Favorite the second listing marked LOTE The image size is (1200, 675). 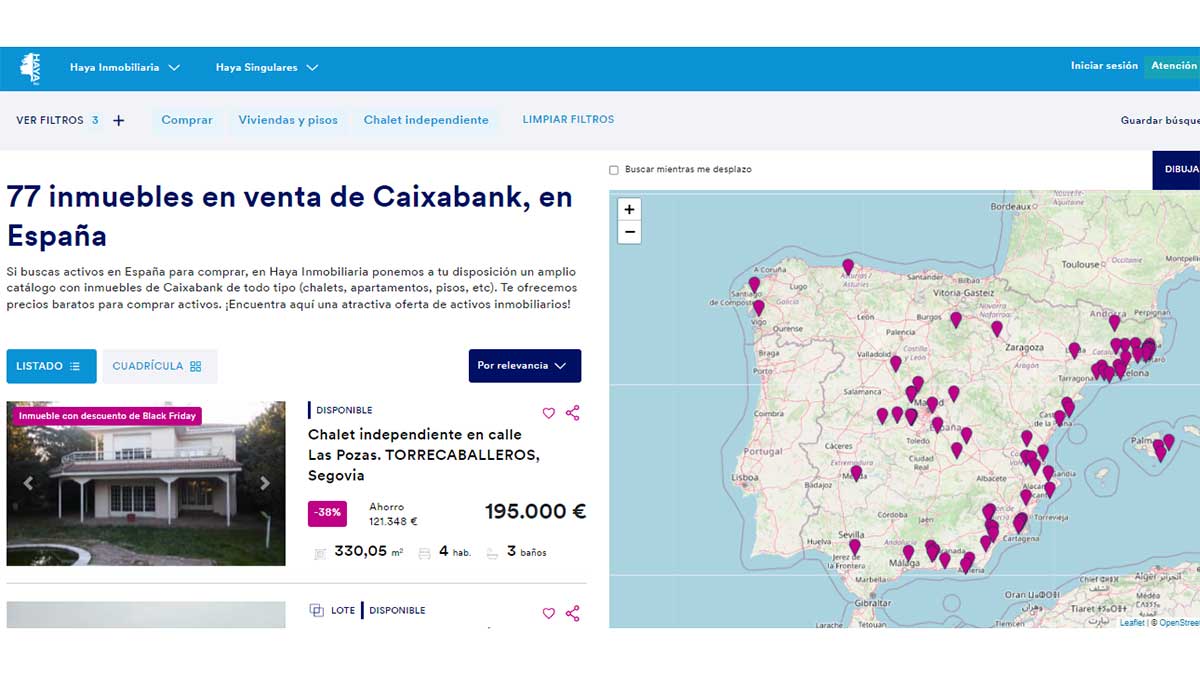[548, 613]
